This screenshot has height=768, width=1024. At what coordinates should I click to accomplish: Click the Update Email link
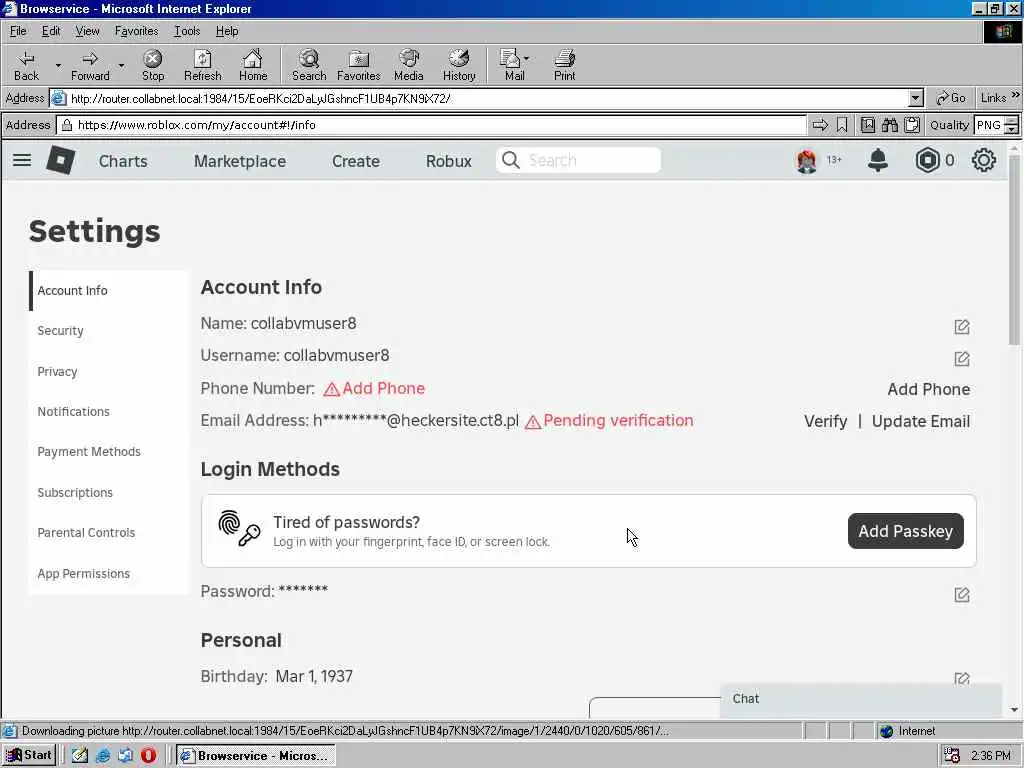[921, 421]
